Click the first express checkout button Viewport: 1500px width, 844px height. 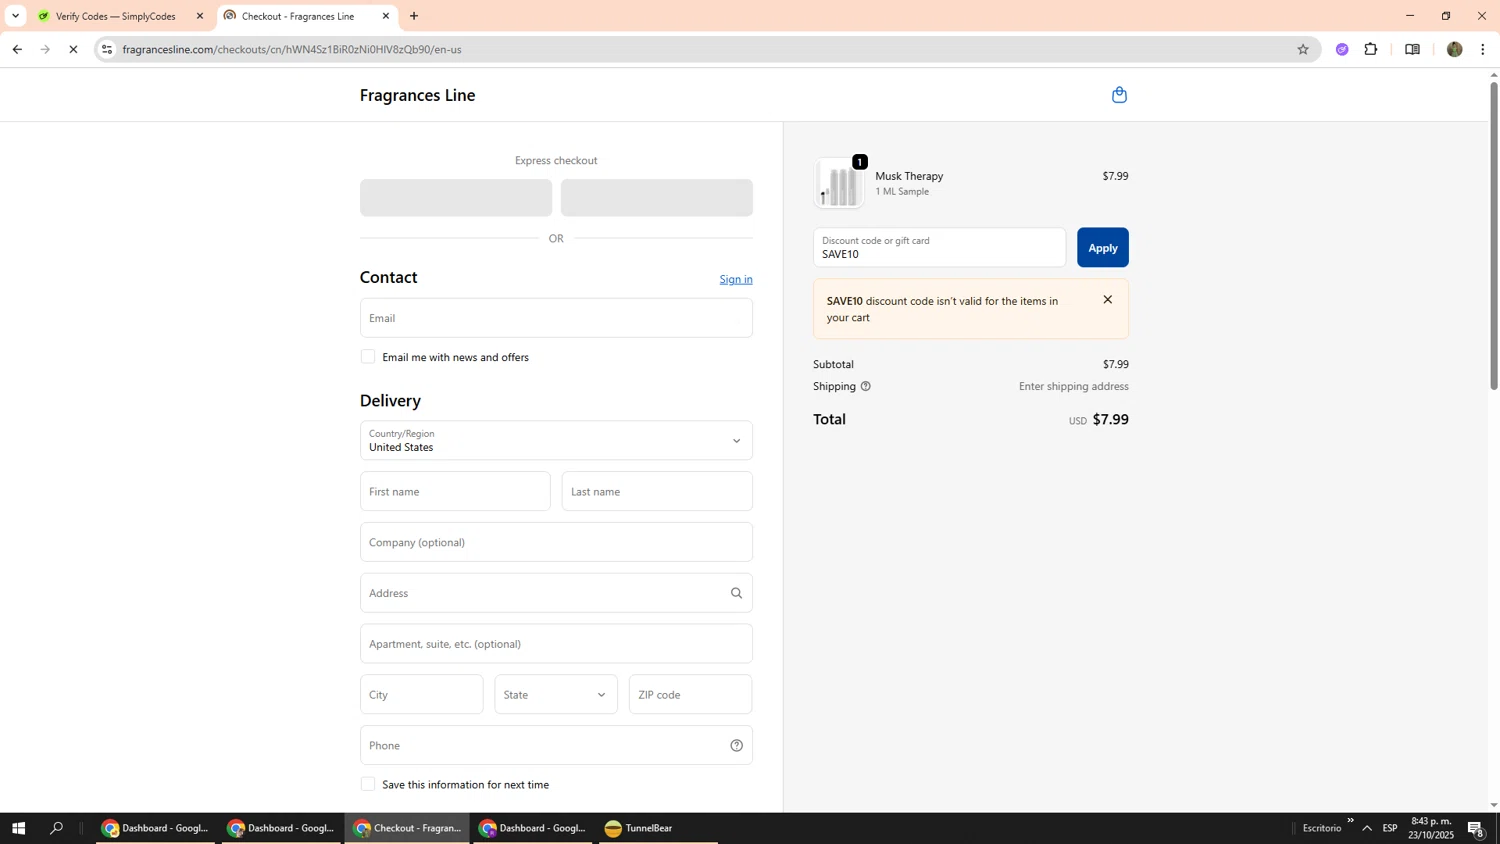point(456,198)
